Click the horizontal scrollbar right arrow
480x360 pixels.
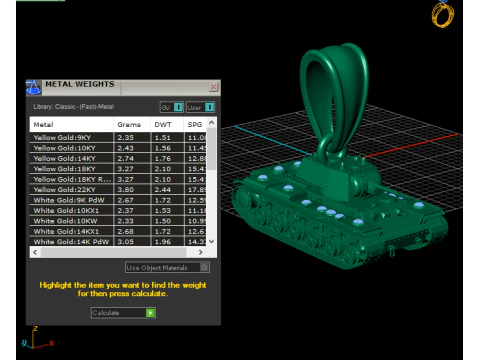pos(200,252)
